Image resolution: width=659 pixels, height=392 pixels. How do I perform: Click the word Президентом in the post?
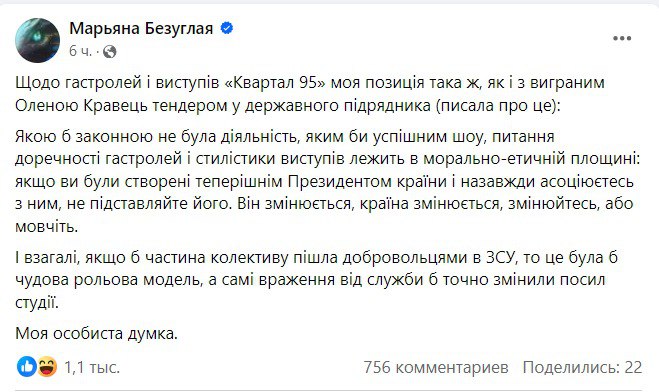point(345,182)
